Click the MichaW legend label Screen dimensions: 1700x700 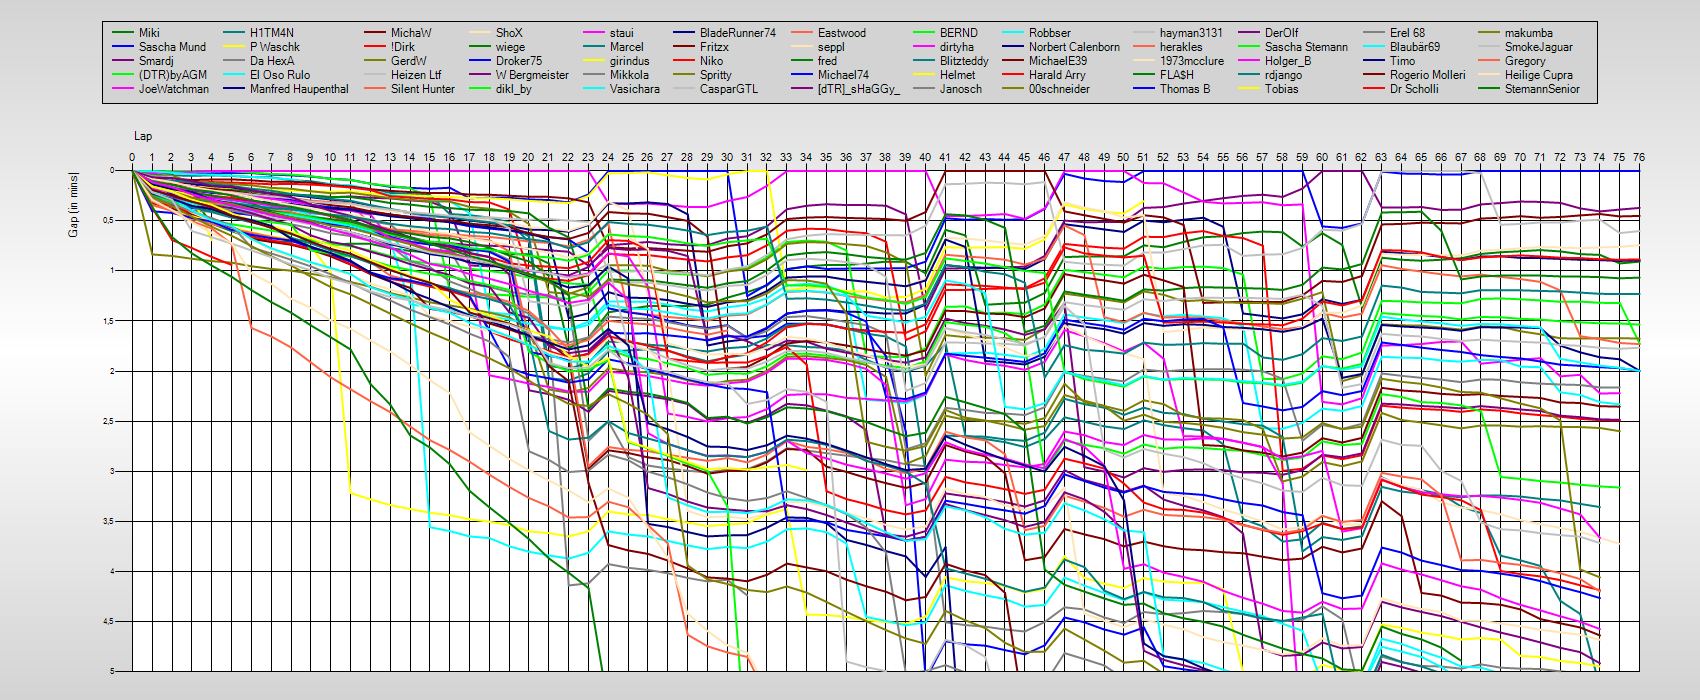tap(411, 33)
